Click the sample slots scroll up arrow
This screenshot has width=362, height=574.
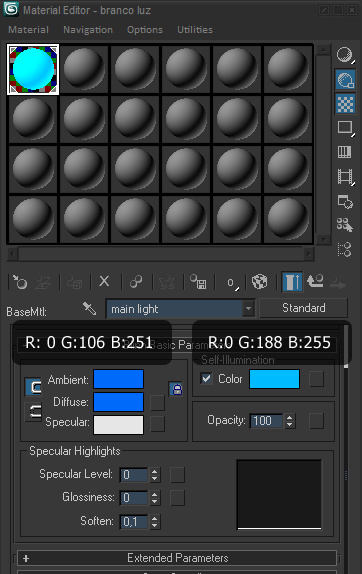(x=323, y=49)
